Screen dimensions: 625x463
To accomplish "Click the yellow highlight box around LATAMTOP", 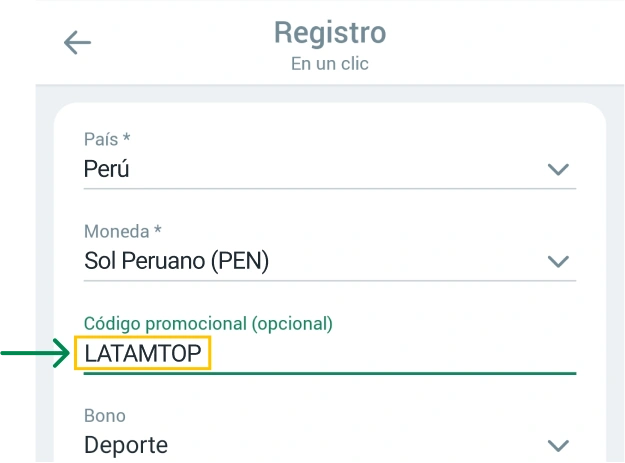I will click(143, 338).
